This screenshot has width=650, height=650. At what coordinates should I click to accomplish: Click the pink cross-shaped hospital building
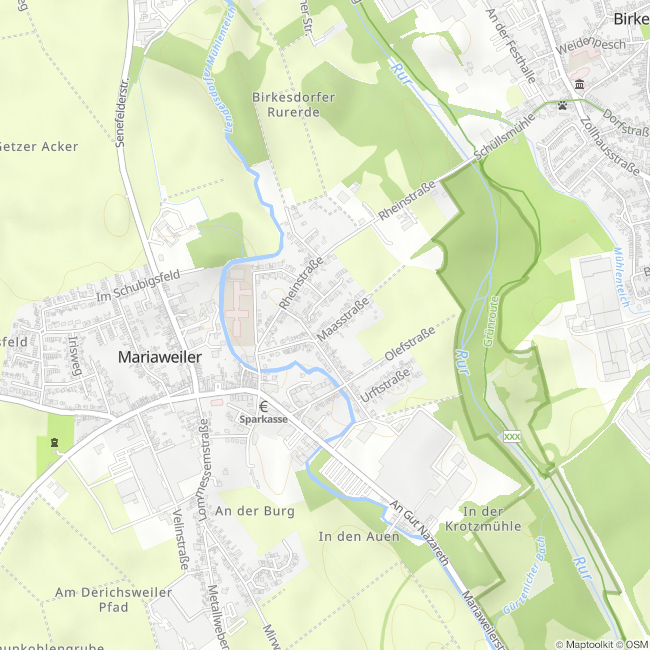(239, 308)
